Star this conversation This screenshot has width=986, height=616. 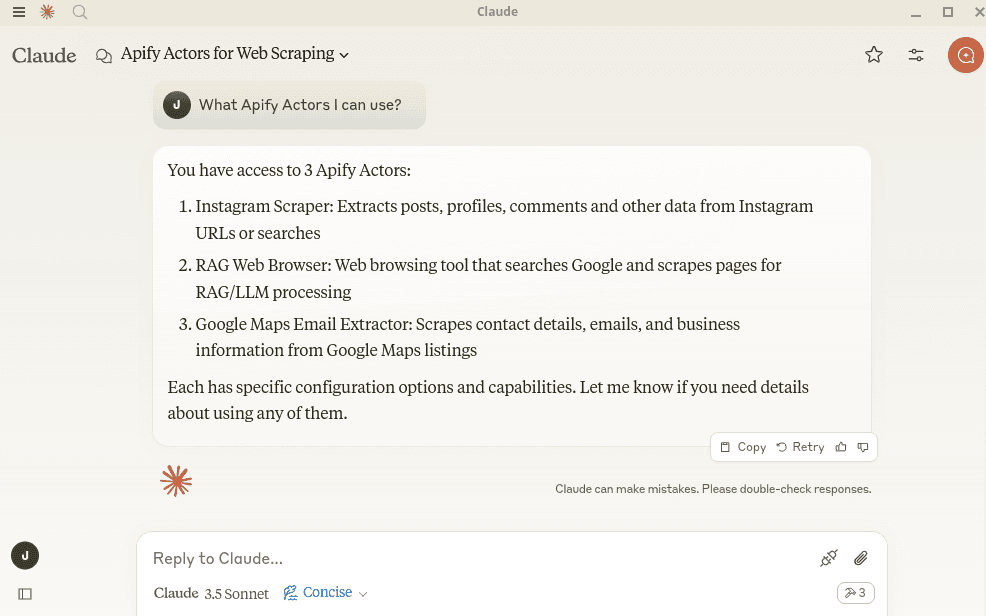[x=873, y=55]
